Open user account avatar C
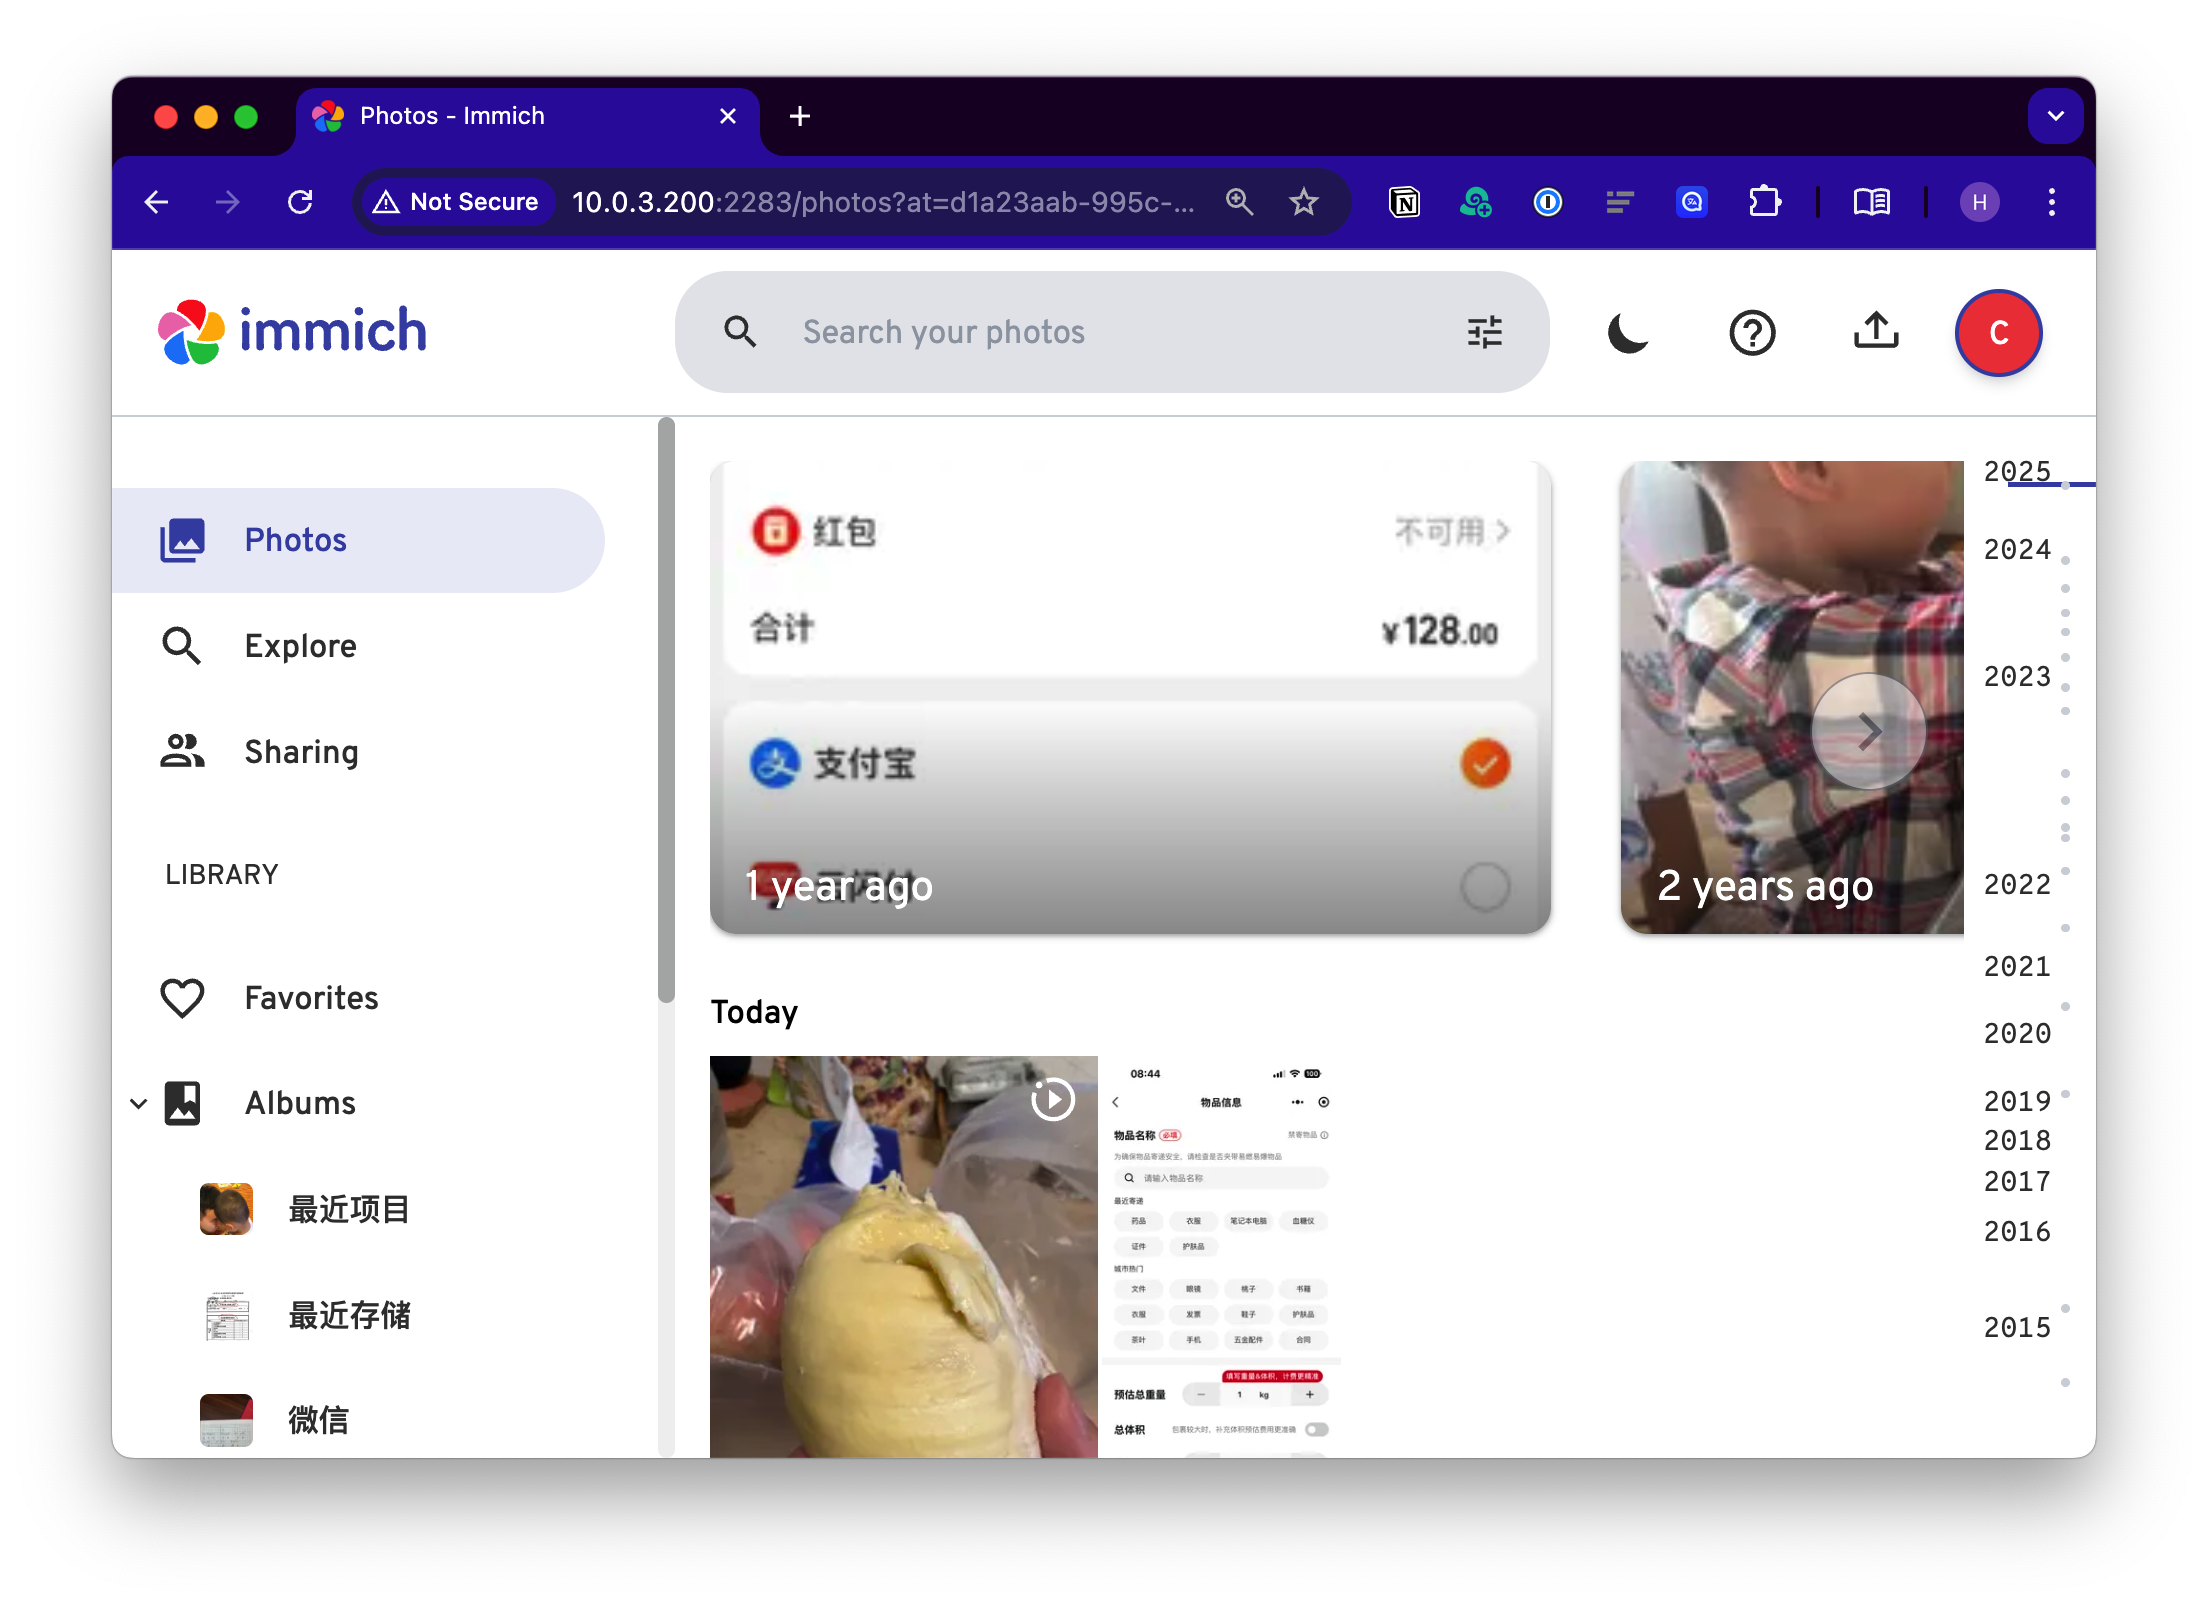Viewport: 2208px width, 1606px height. click(1998, 333)
